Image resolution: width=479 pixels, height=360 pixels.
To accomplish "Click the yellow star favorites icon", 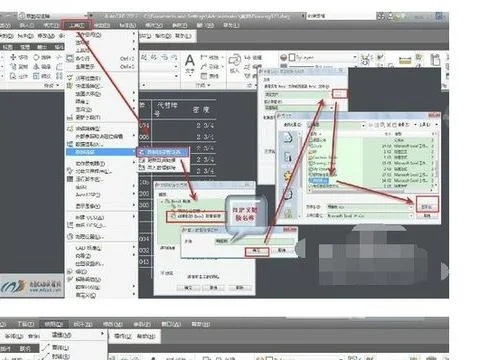I will [x=287, y=176].
